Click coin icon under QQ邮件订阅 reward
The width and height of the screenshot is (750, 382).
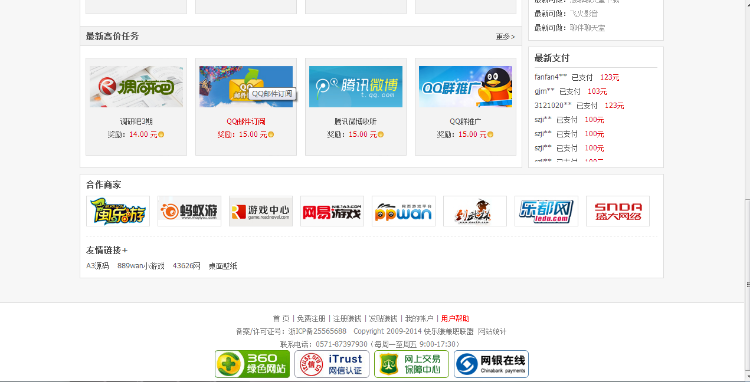[271, 135]
